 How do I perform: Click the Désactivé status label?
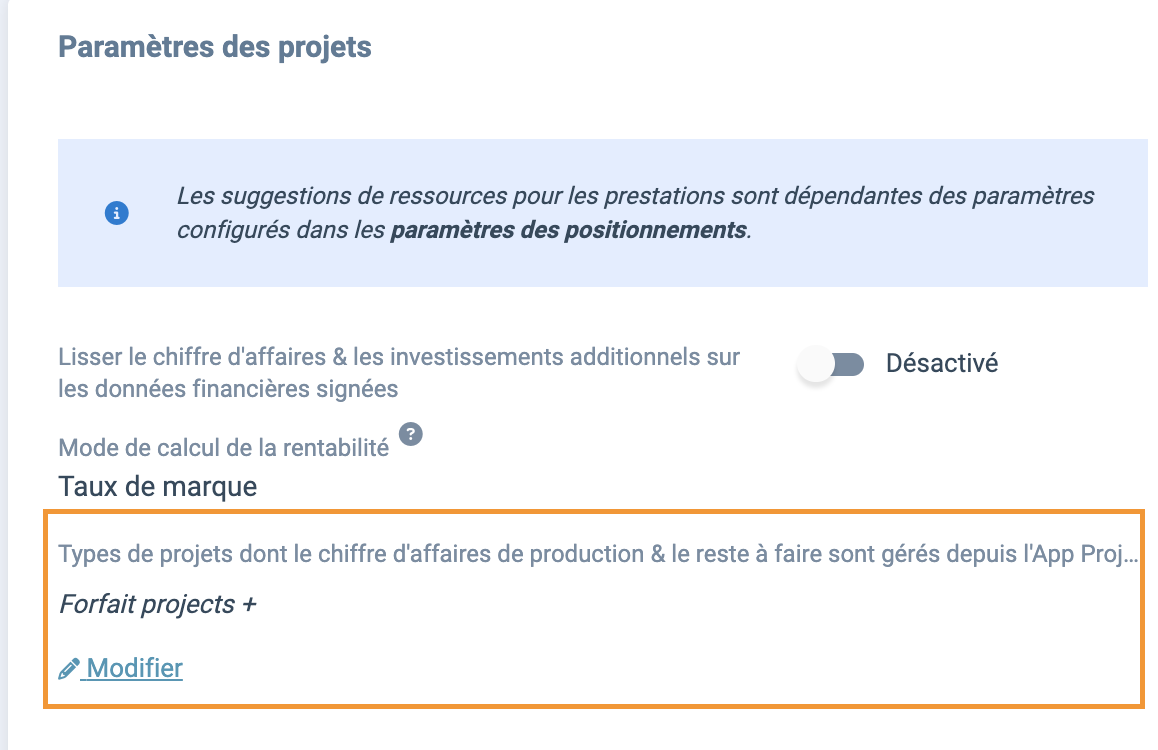(942, 363)
